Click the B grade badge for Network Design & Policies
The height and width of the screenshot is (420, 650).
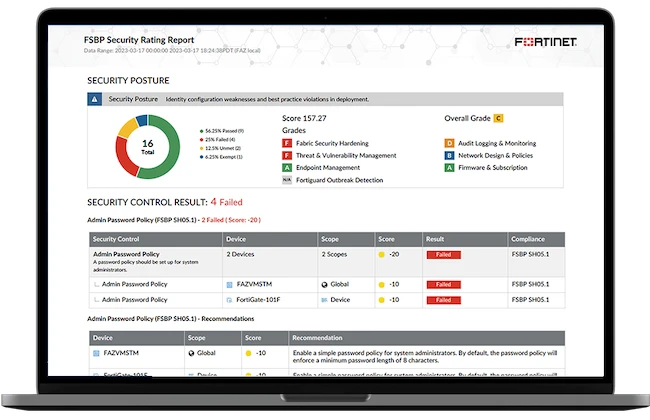tap(450, 155)
